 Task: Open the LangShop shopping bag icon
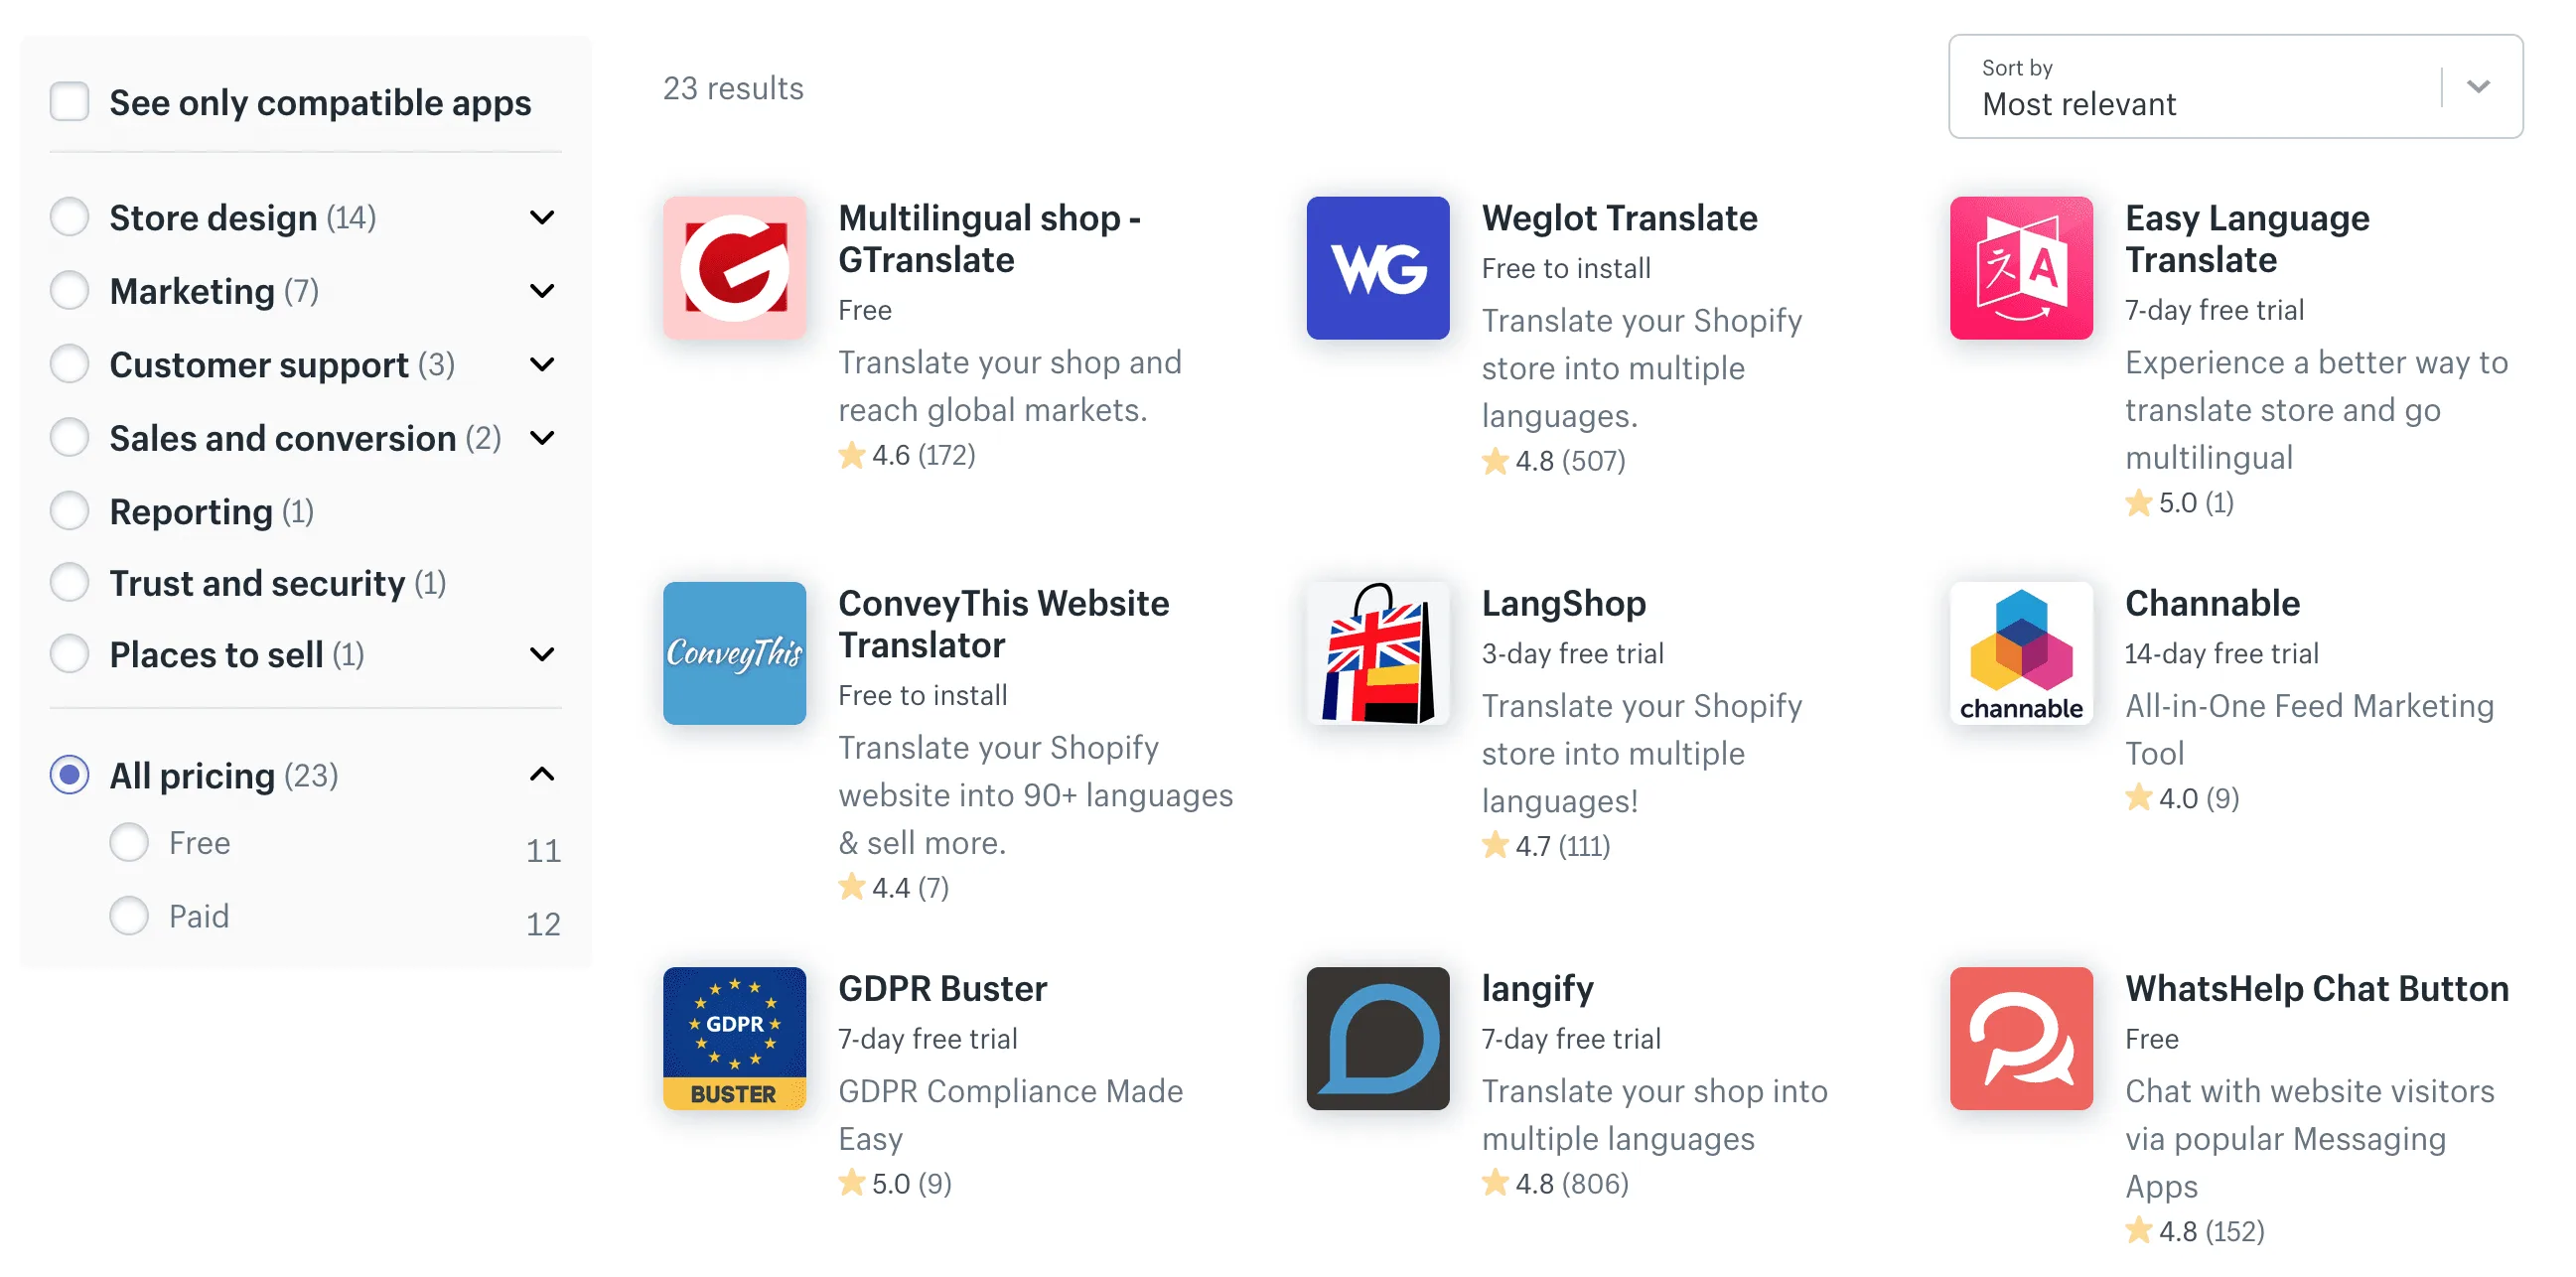1377,653
